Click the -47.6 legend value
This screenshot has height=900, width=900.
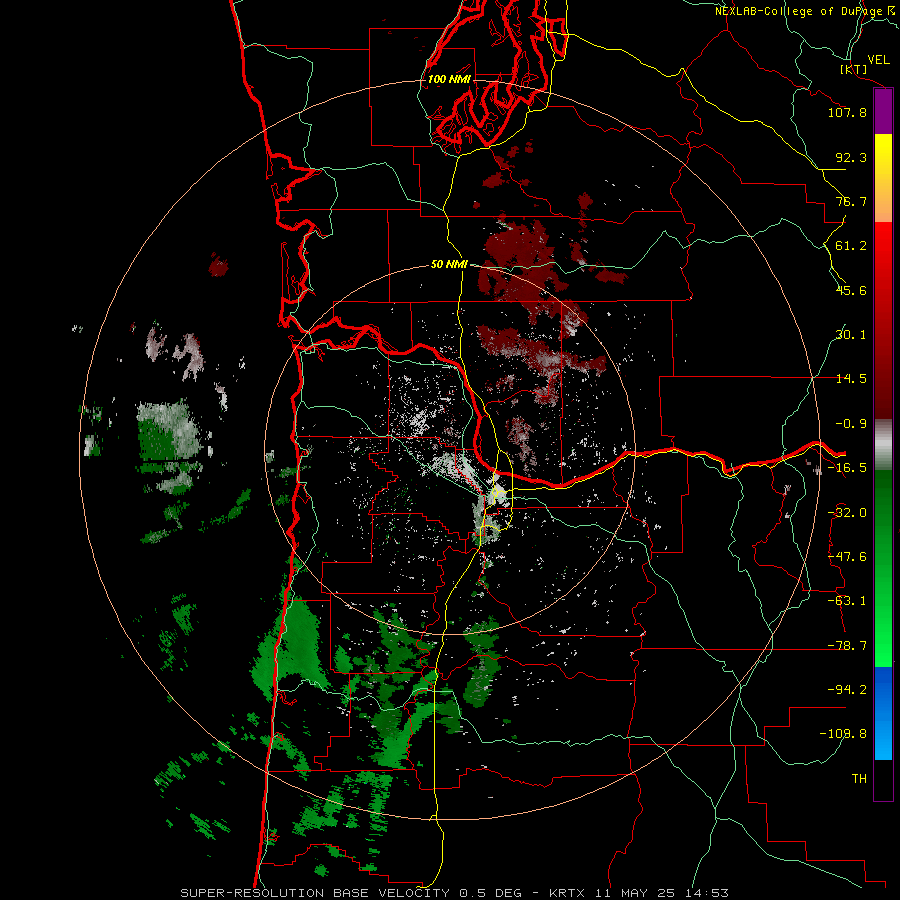[x=847, y=557]
